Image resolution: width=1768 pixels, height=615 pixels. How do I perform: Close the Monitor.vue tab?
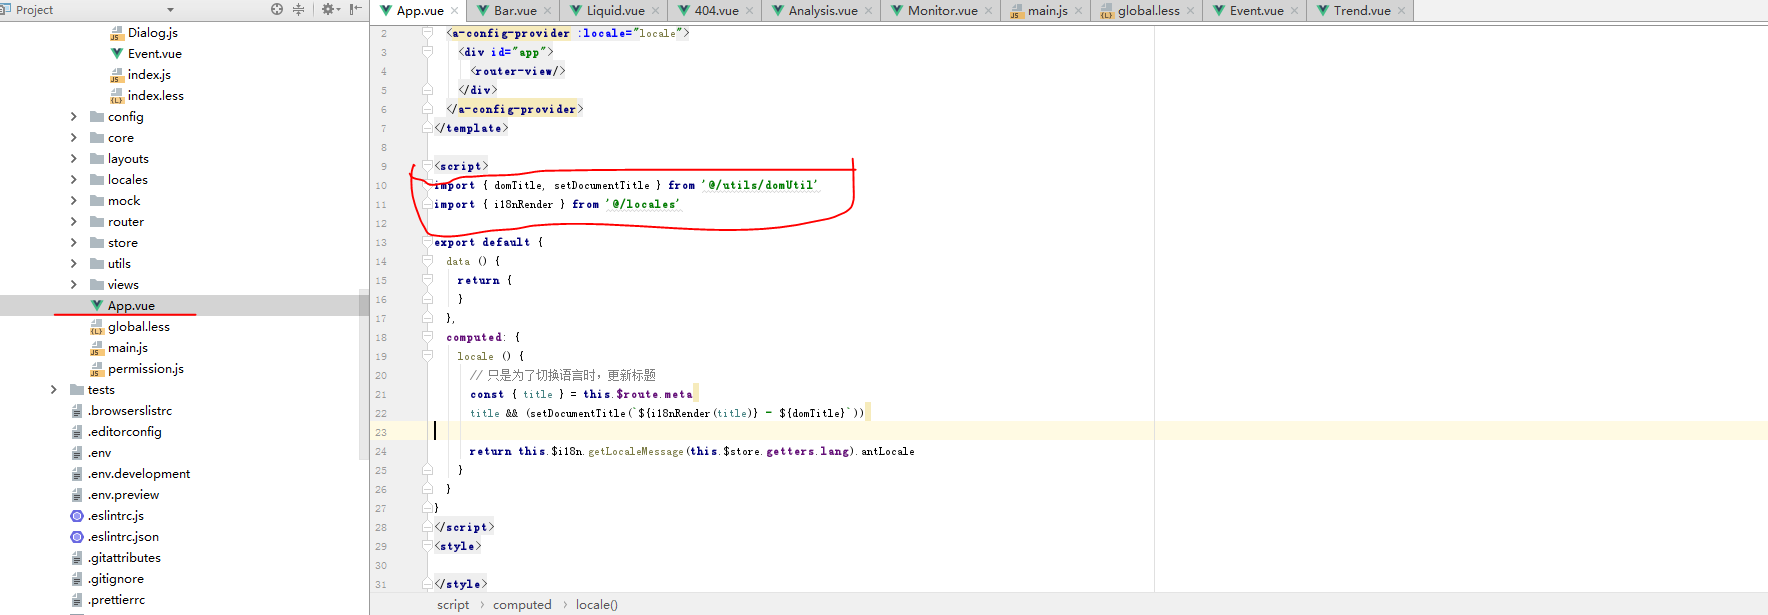coord(989,11)
